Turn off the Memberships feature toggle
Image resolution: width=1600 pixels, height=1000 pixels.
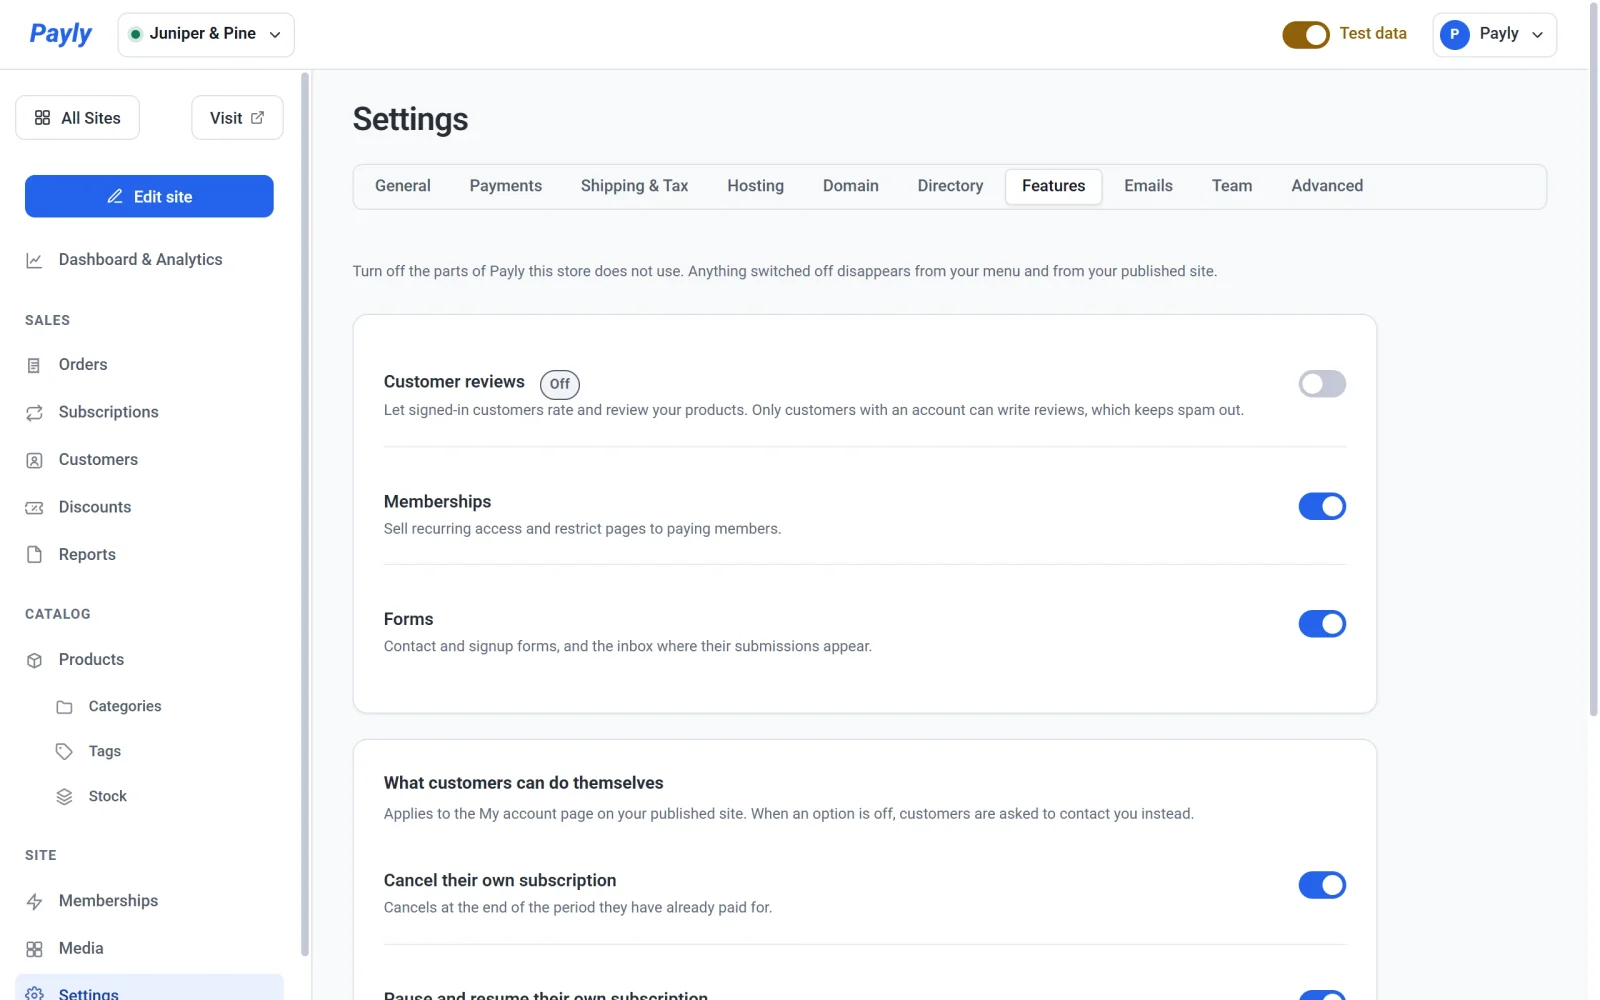pos(1322,506)
